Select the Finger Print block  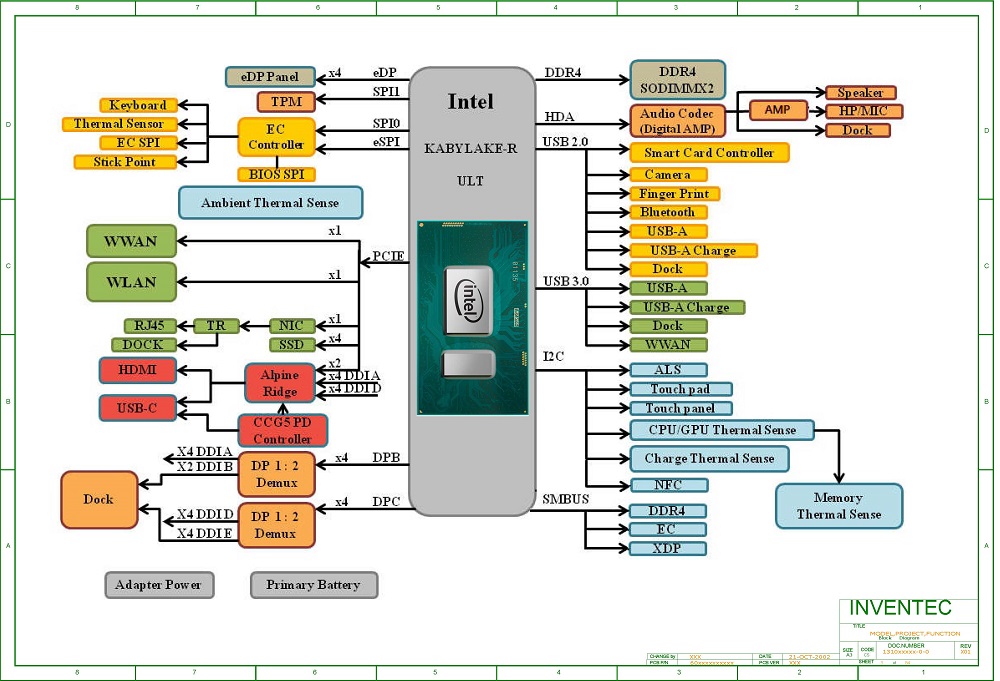674,194
